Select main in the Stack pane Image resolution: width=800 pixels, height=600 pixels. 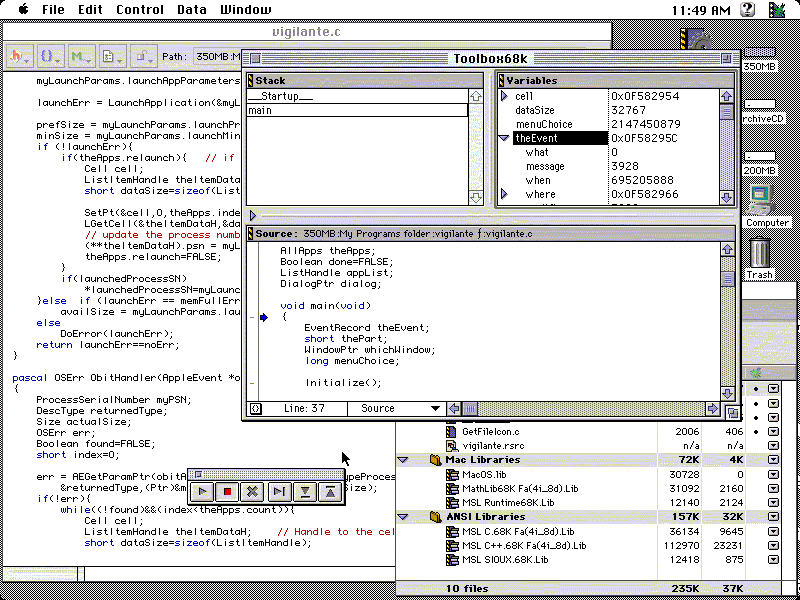[260, 110]
